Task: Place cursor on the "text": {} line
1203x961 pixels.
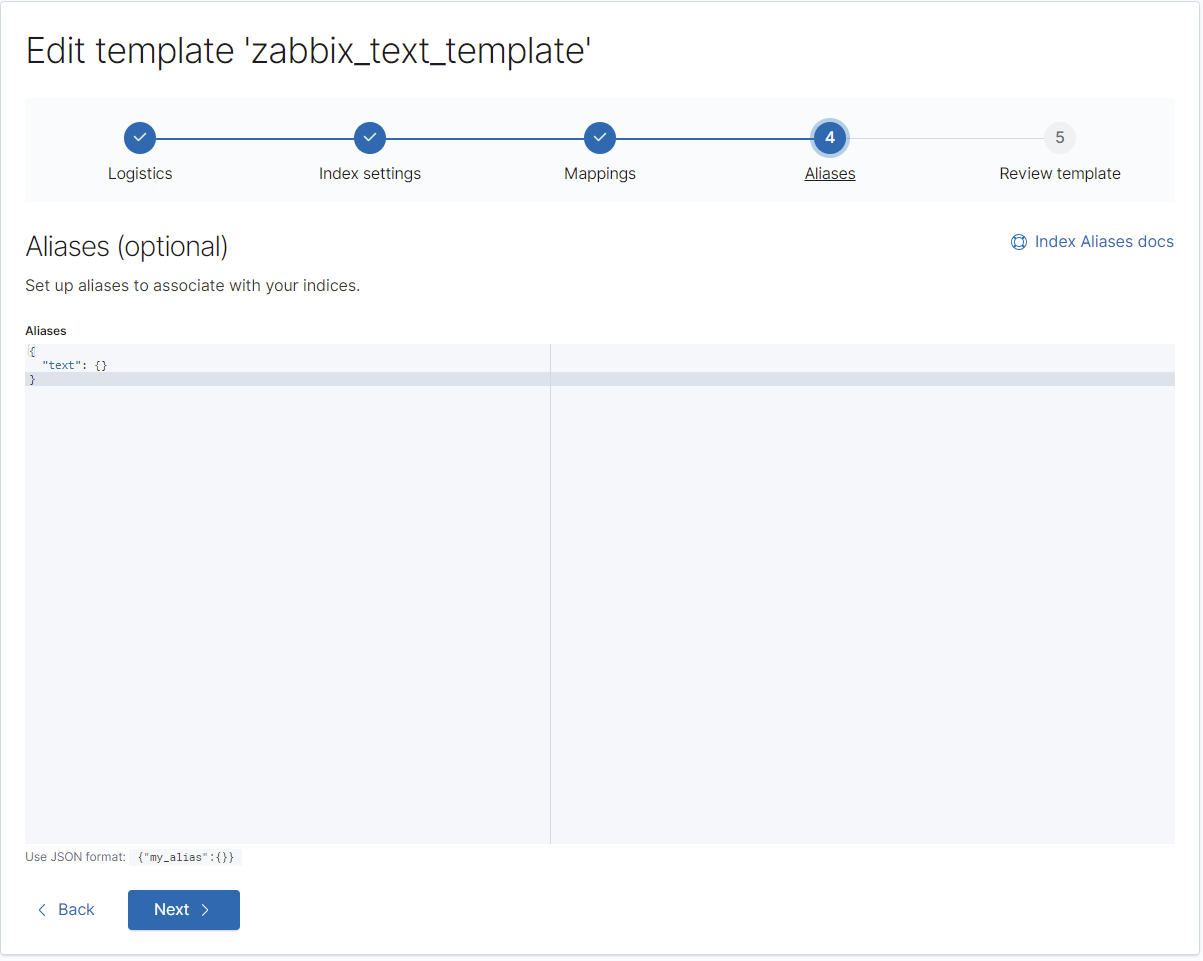Action: 75,366
